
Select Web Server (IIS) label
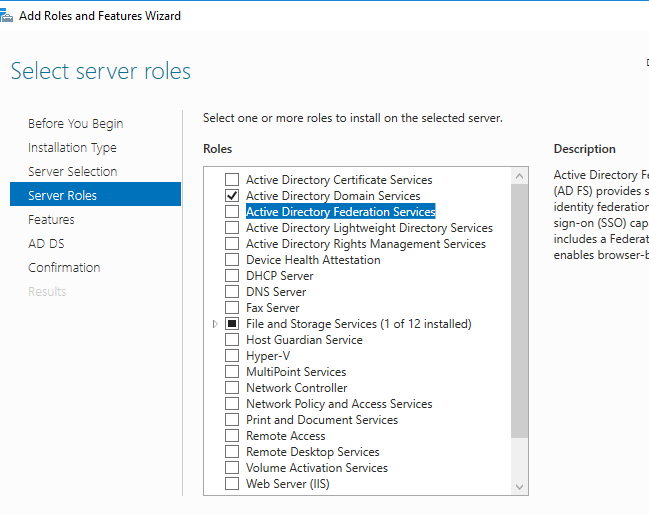[288, 484]
